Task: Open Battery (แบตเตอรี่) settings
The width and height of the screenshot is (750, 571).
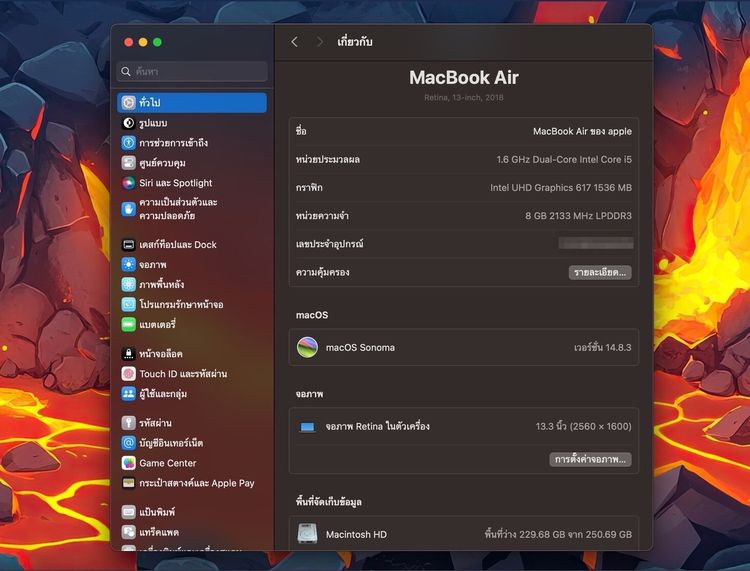Action: (x=157, y=325)
